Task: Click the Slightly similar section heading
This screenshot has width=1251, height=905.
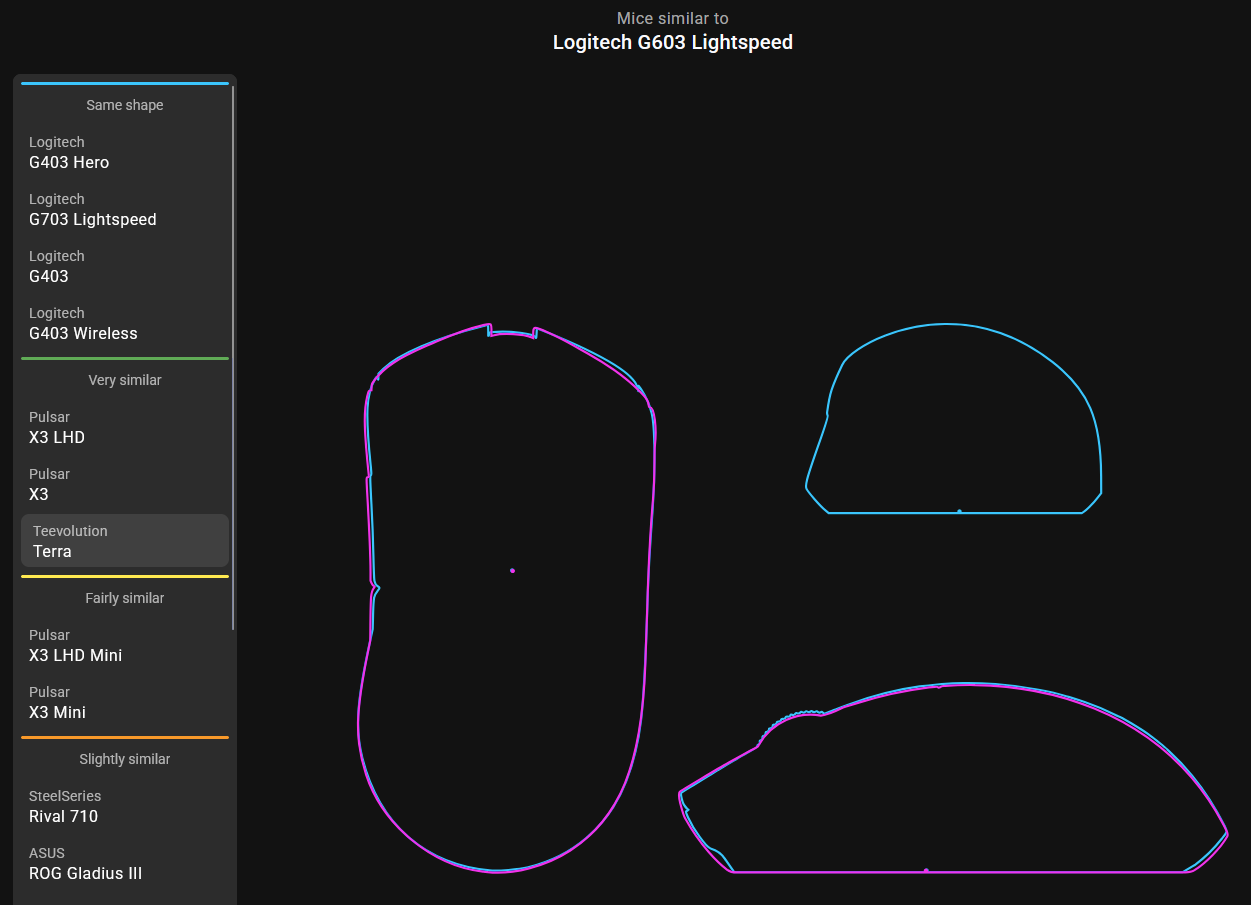Action: (x=125, y=759)
